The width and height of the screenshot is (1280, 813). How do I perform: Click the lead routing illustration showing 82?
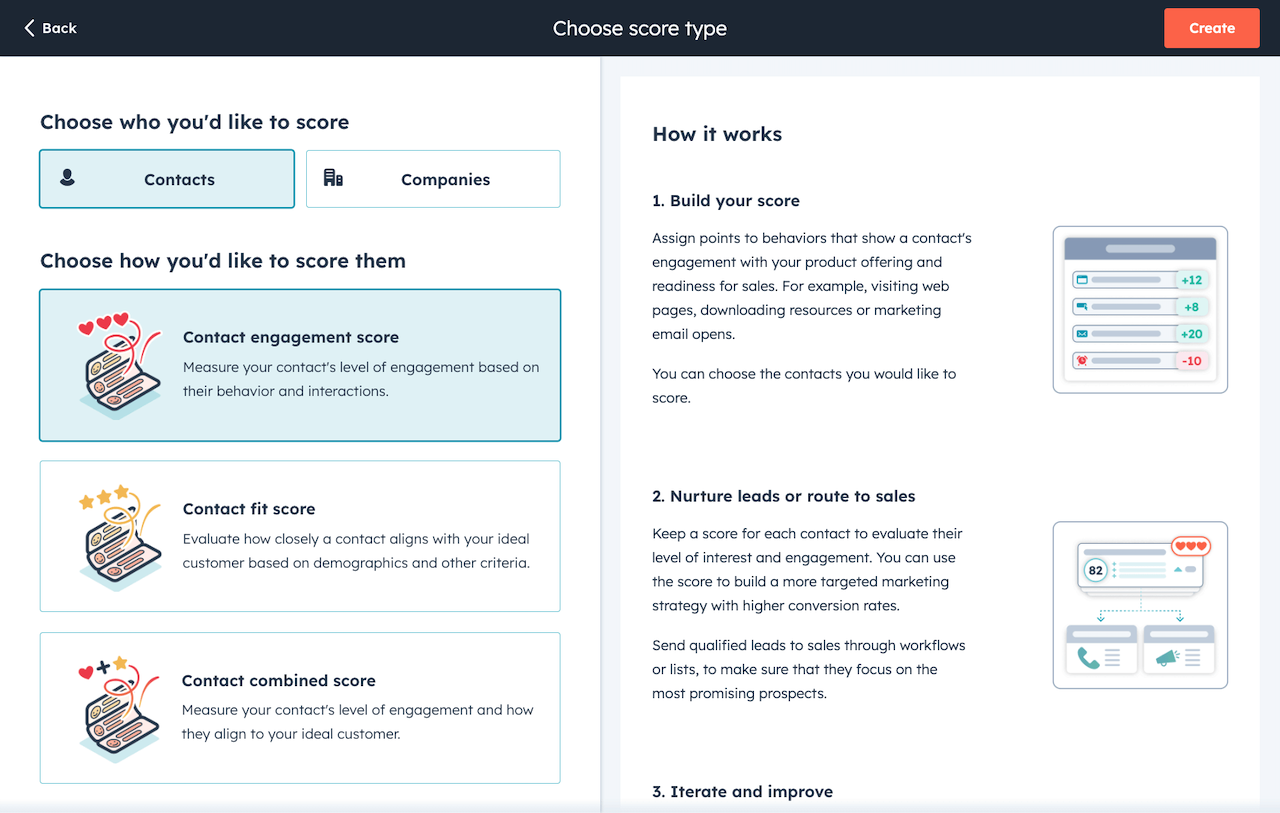coord(1140,605)
